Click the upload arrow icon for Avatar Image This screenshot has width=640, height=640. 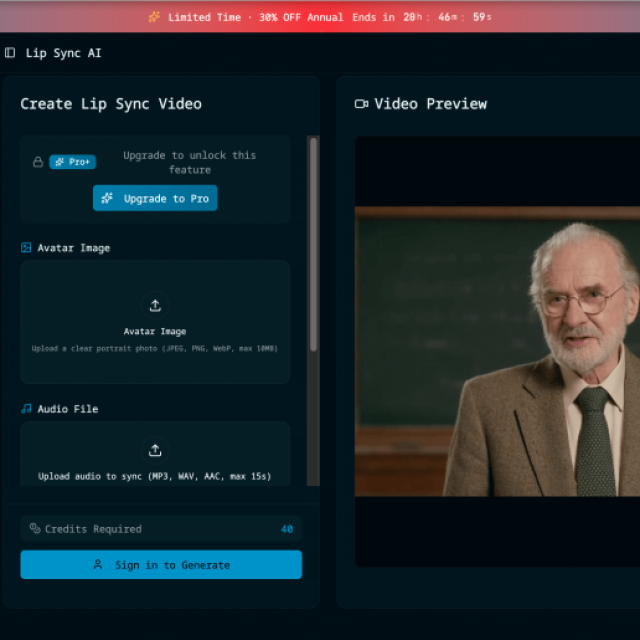155,306
